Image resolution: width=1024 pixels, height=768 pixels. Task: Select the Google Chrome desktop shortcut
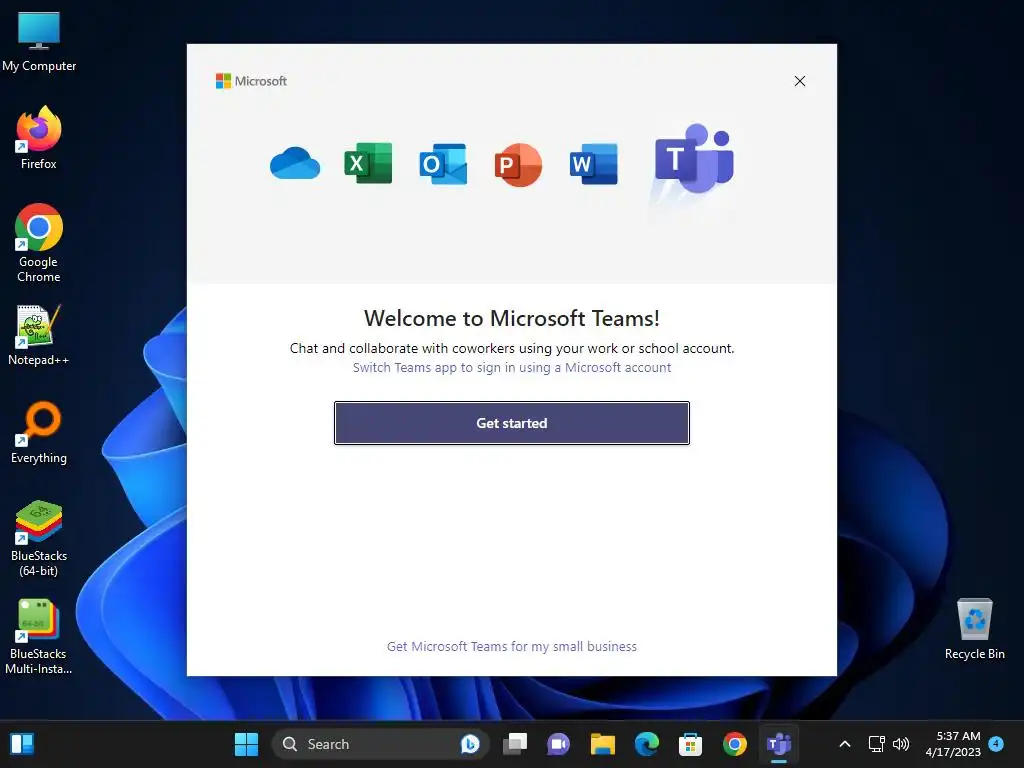pyautogui.click(x=39, y=243)
